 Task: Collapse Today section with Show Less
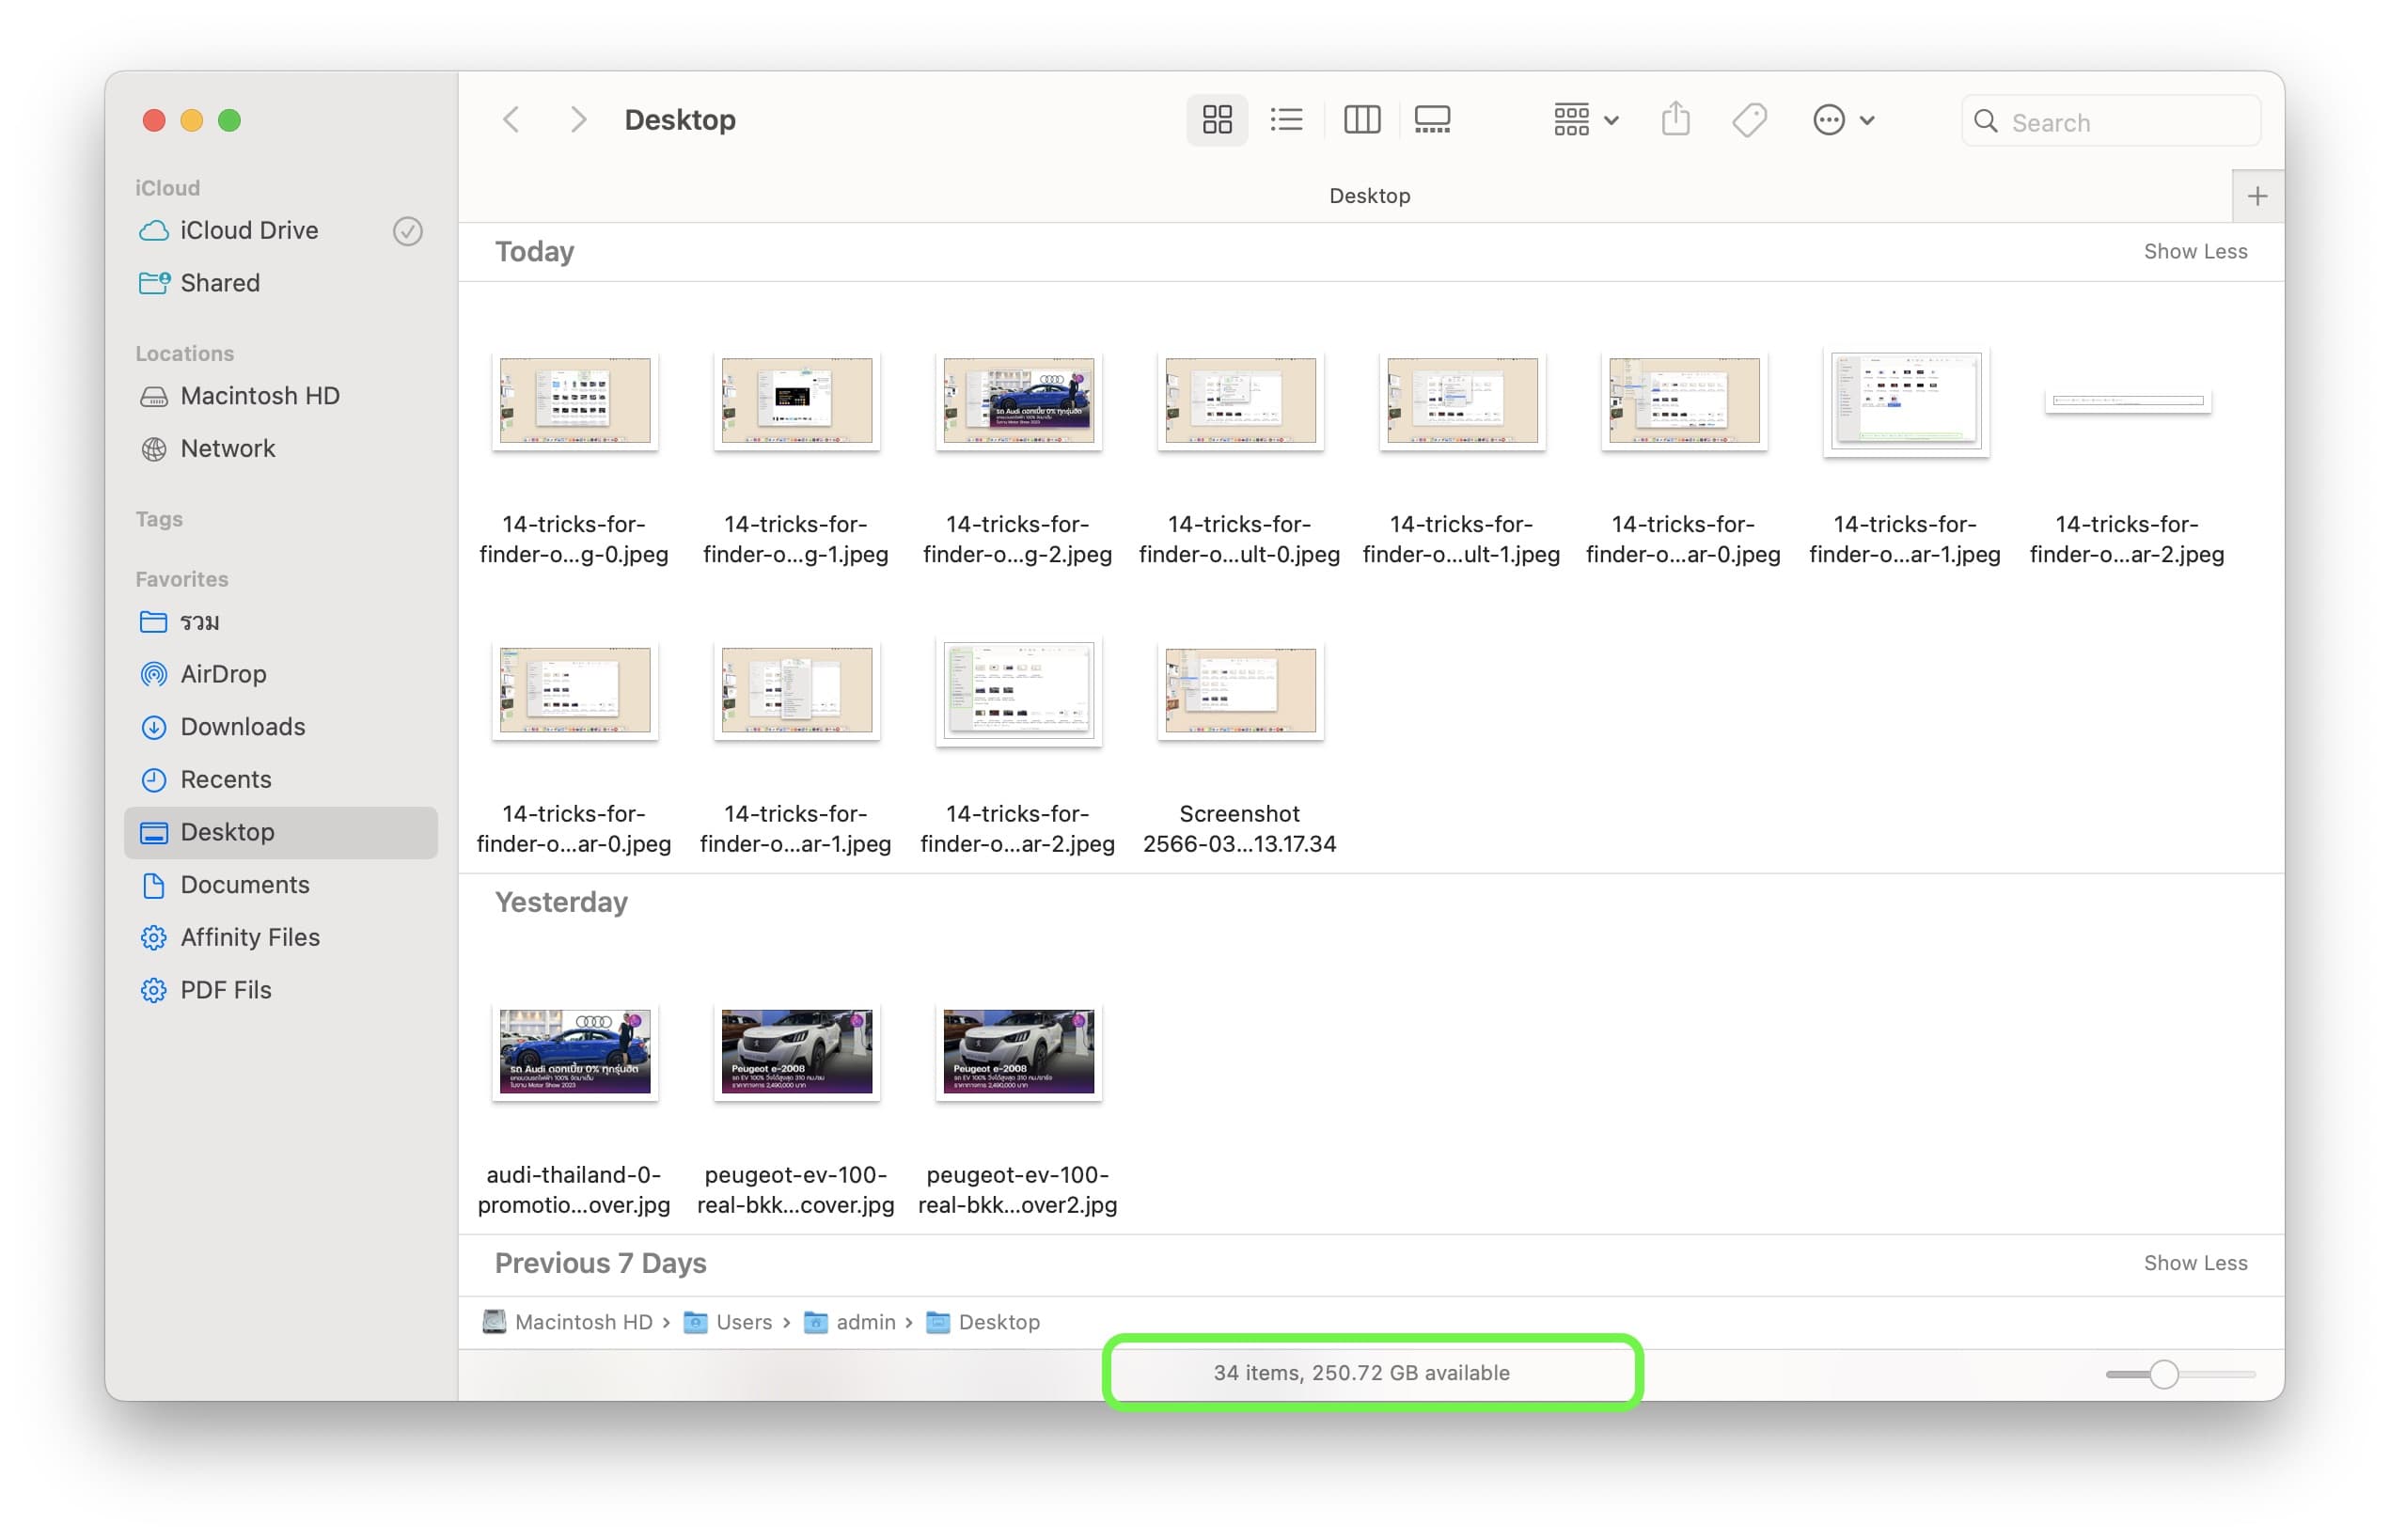coord(2194,252)
